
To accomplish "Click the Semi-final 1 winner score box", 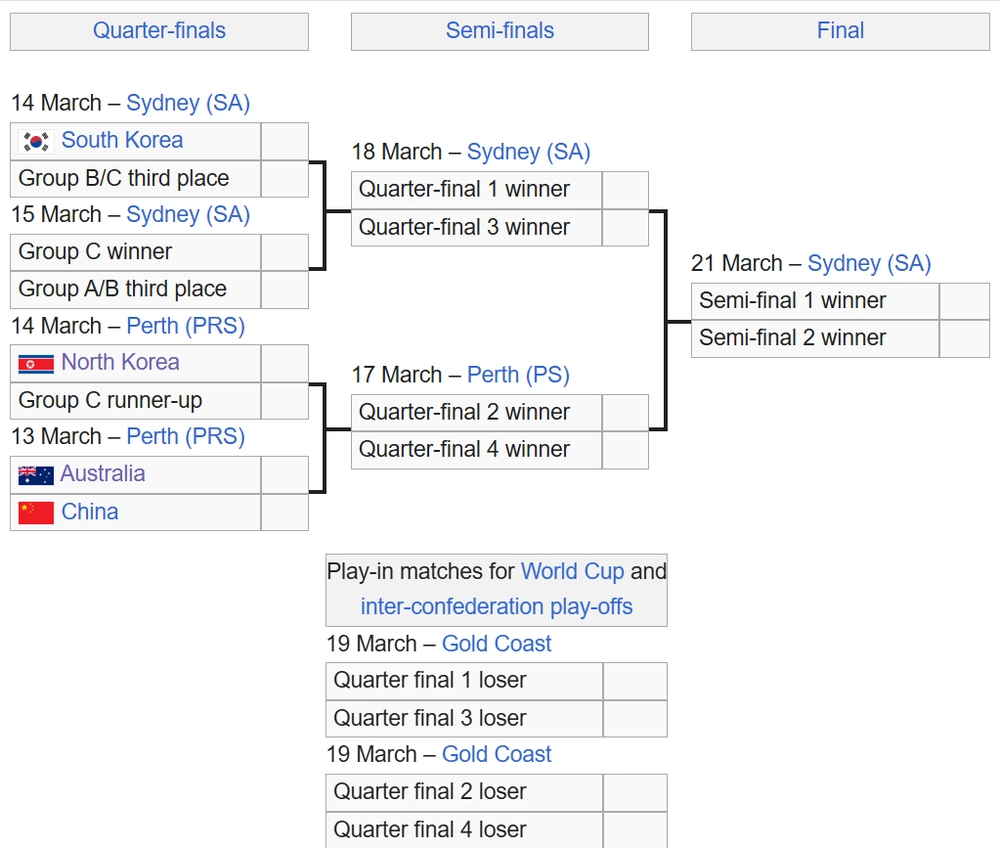I will point(964,301).
